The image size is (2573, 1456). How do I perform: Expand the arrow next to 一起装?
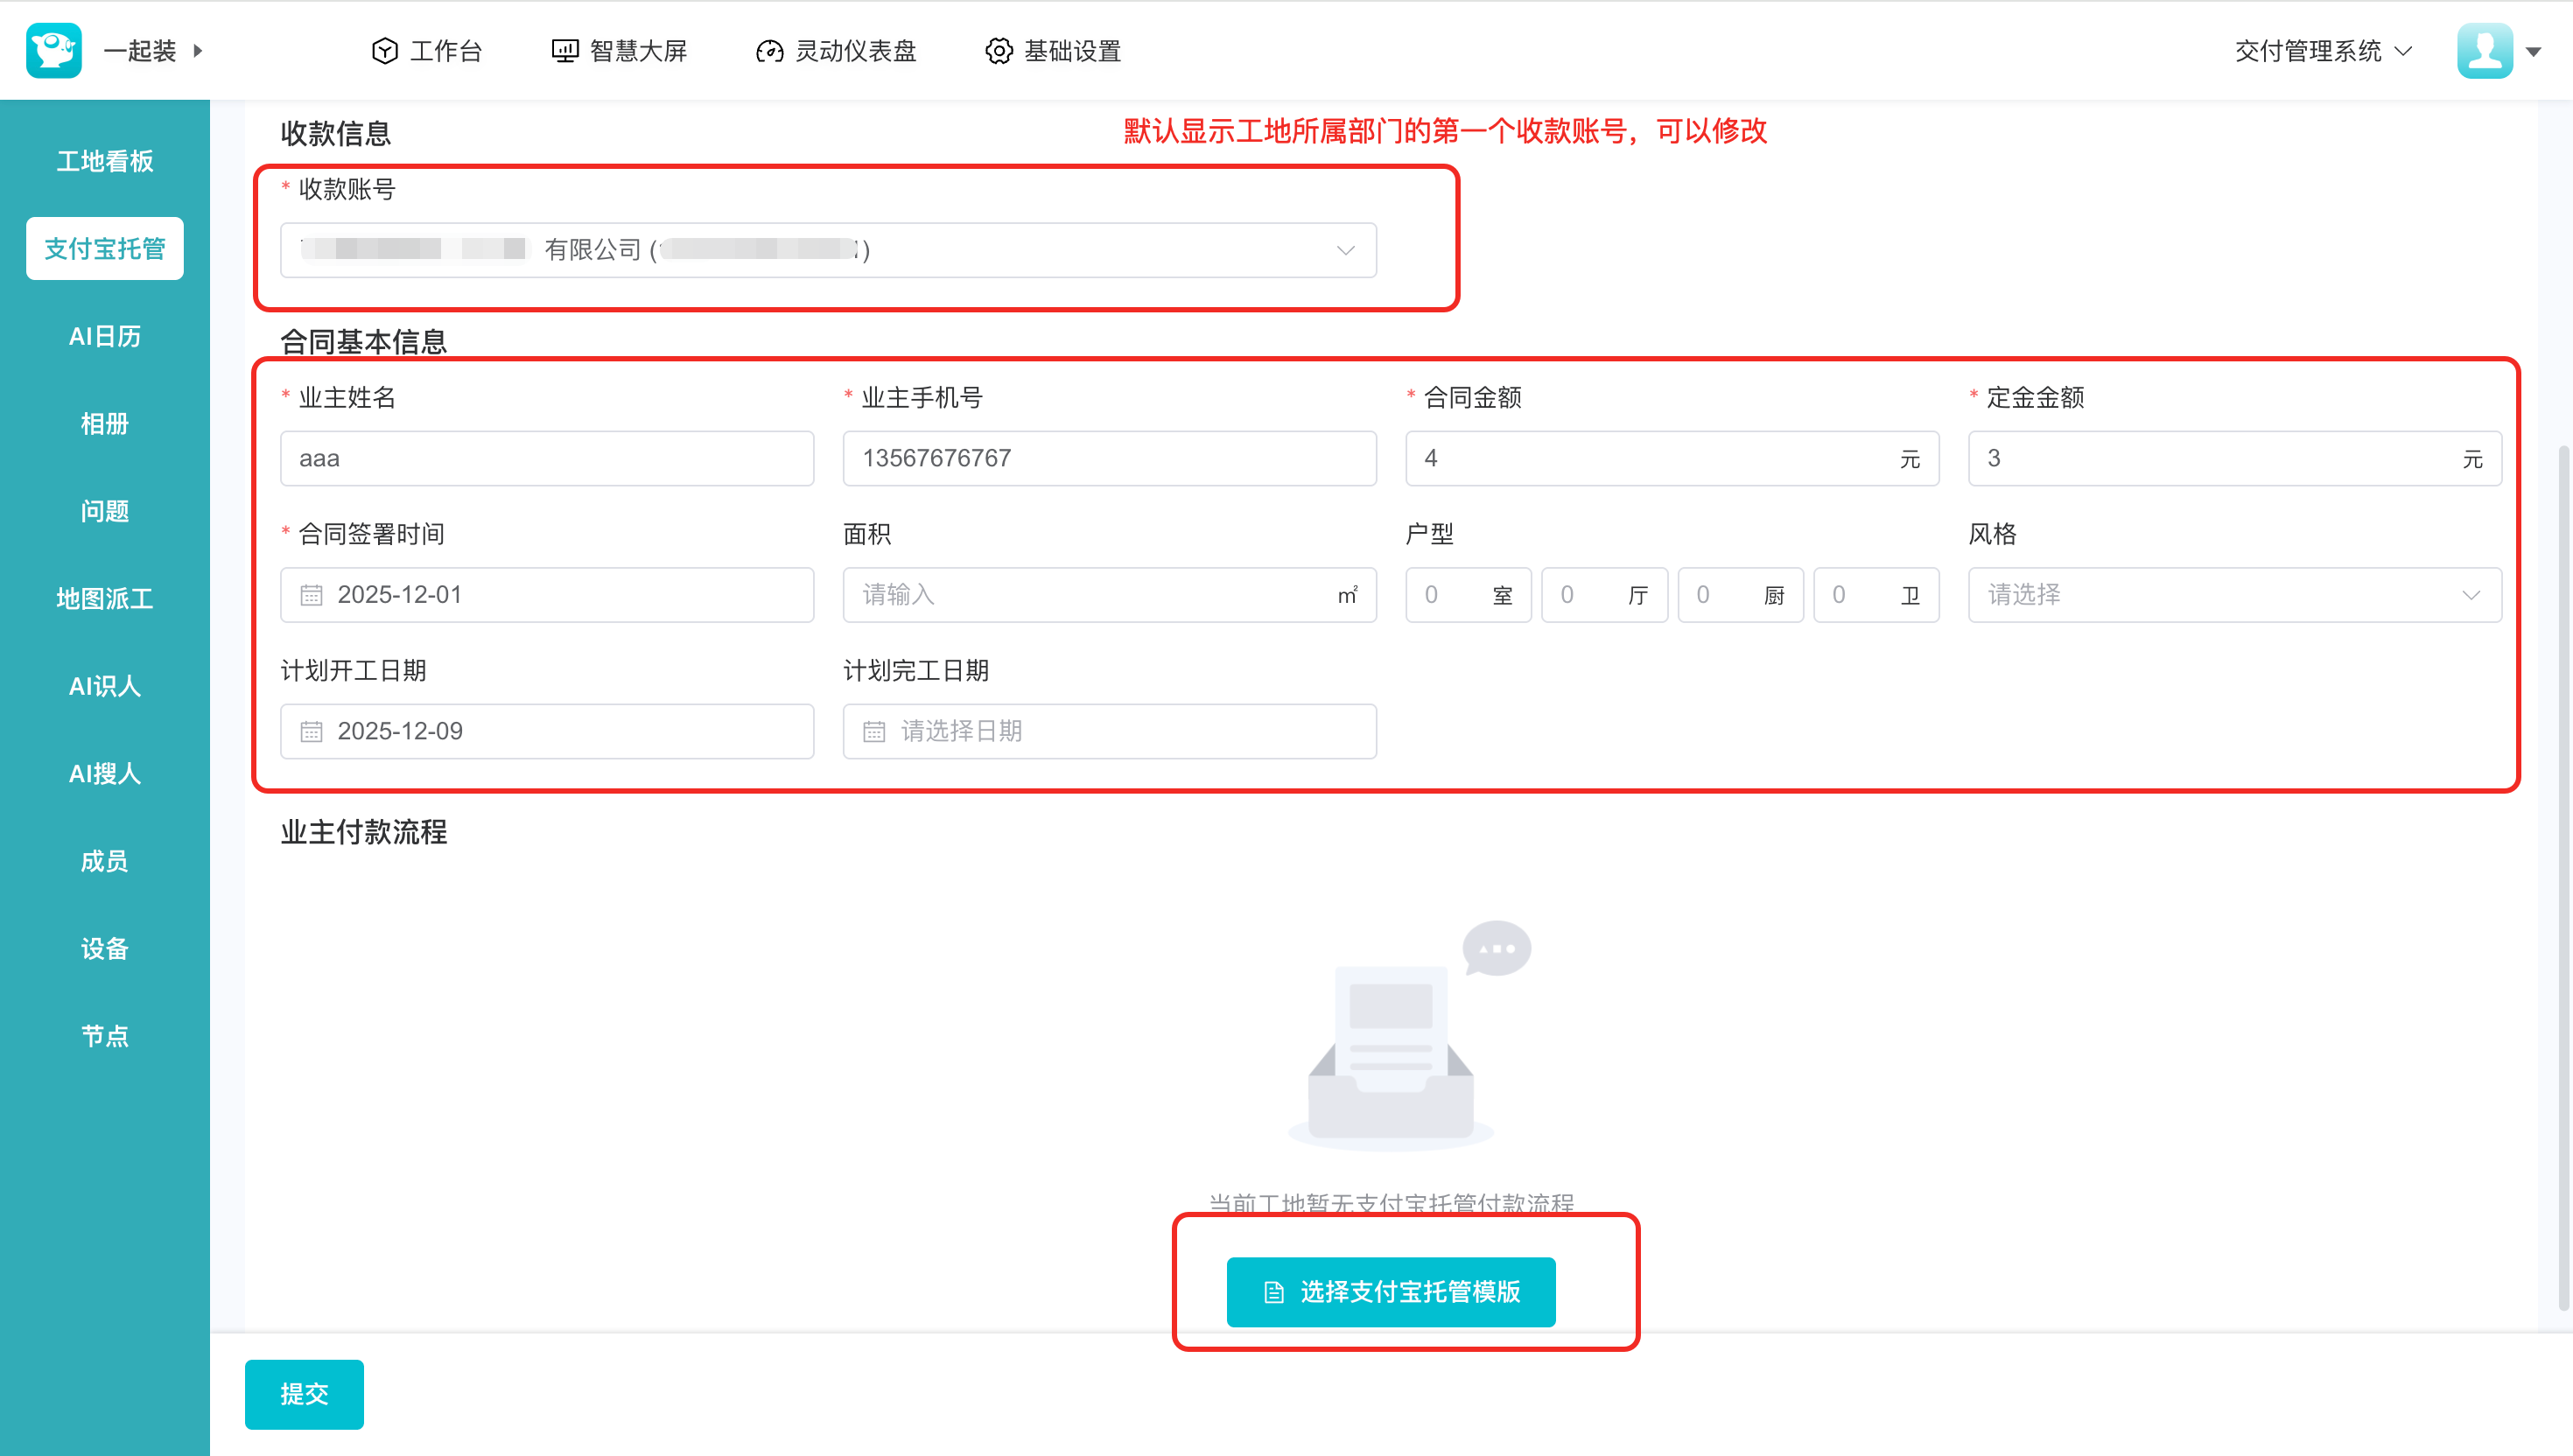(x=198, y=50)
